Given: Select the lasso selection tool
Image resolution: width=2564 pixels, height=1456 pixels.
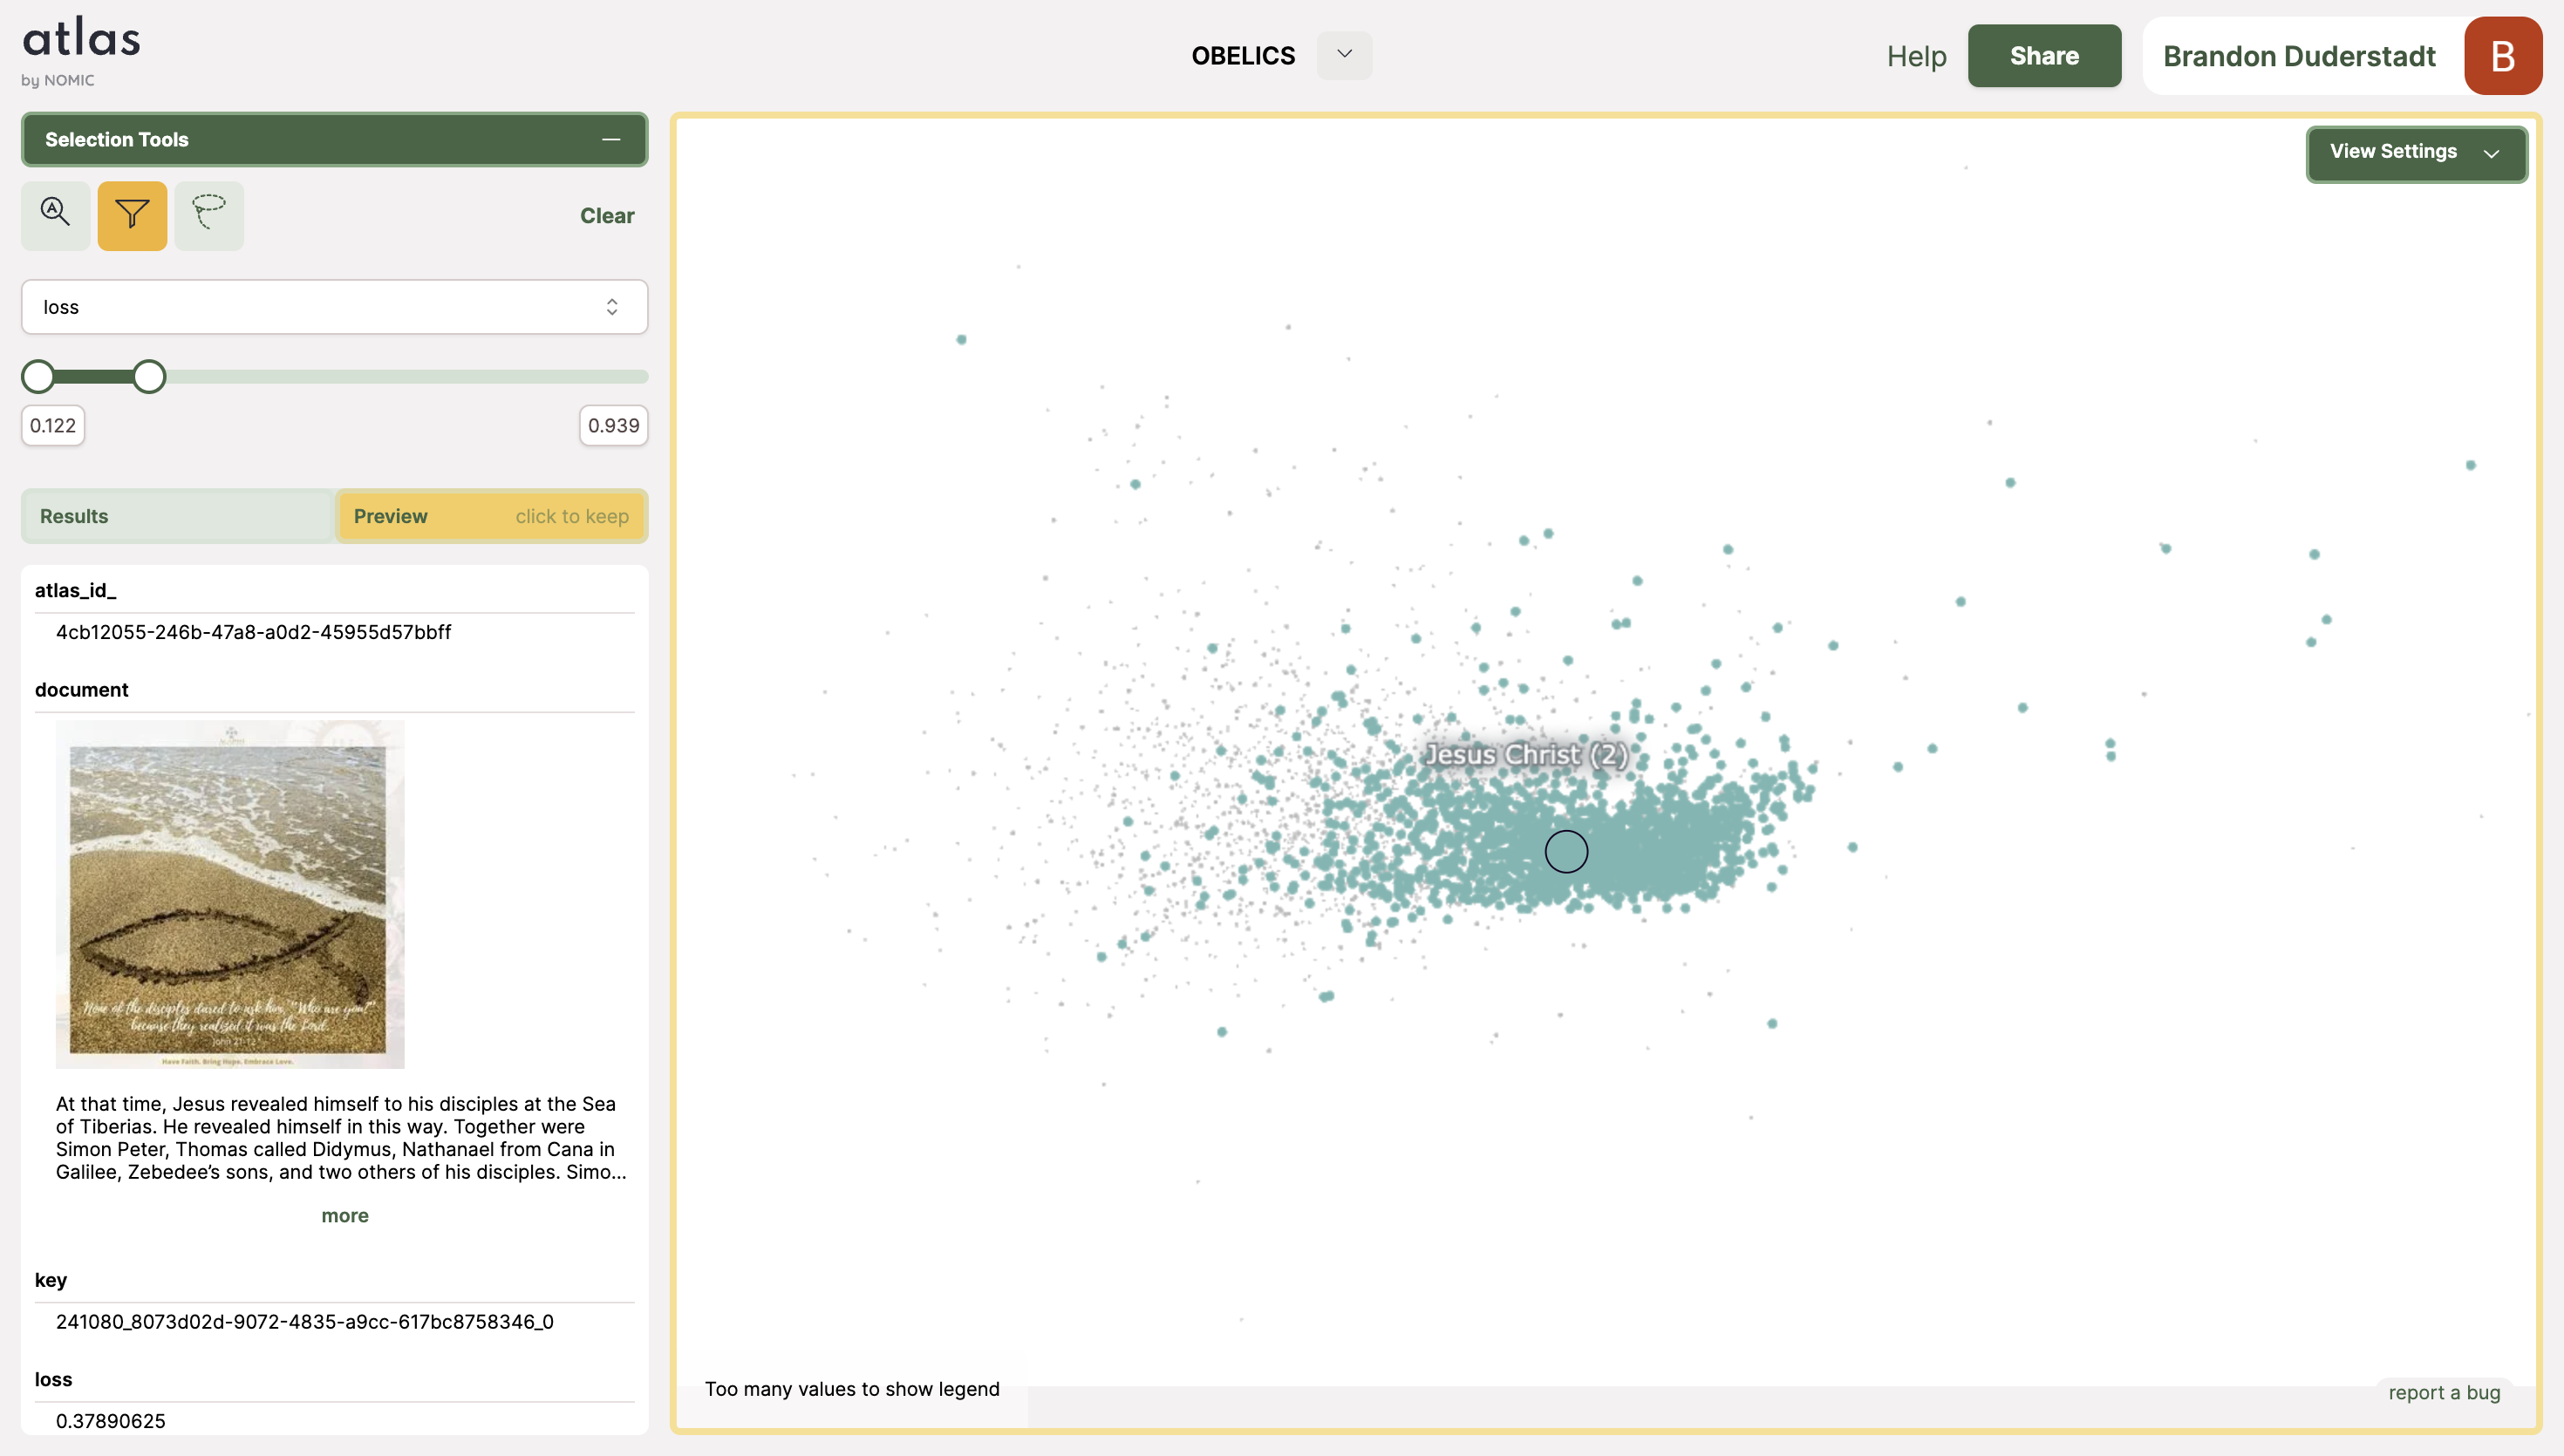Looking at the screenshot, I should 208,214.
